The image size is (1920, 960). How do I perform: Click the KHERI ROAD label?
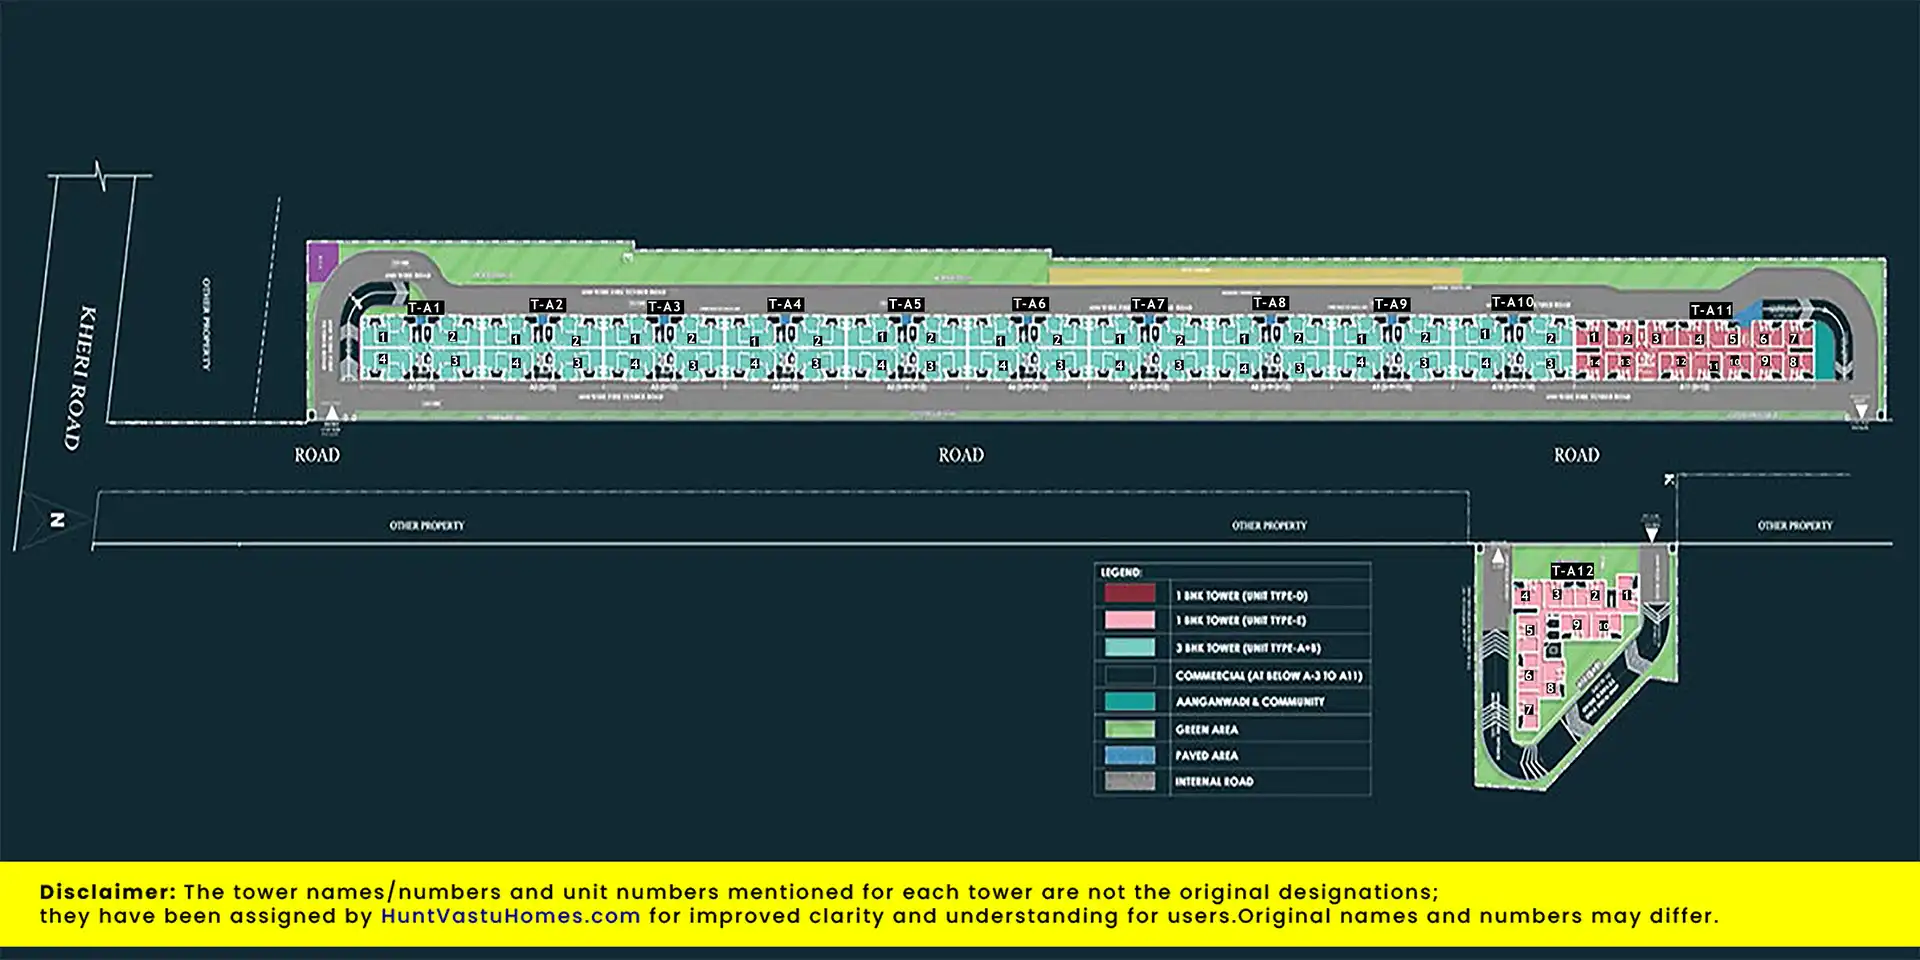point(80,377)
